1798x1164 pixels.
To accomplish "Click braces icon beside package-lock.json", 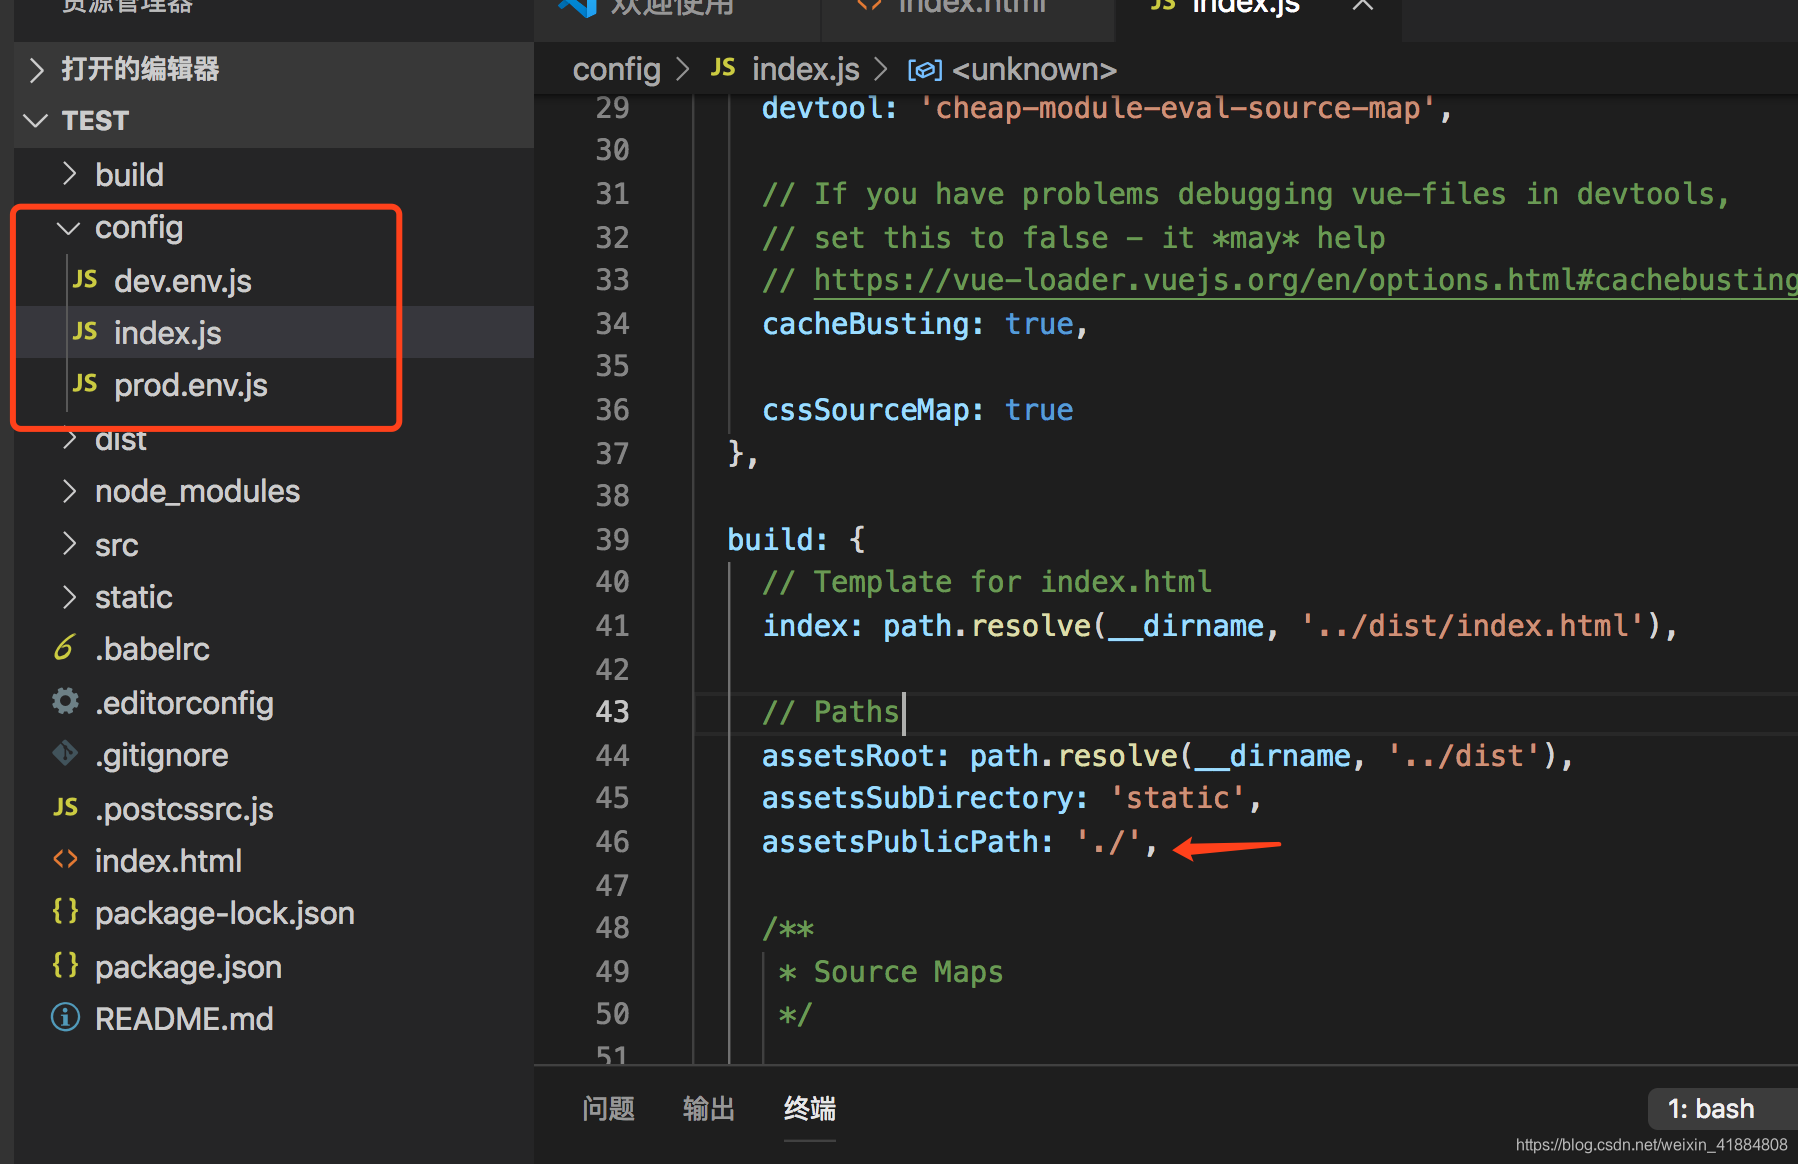I will pos(65,911).
